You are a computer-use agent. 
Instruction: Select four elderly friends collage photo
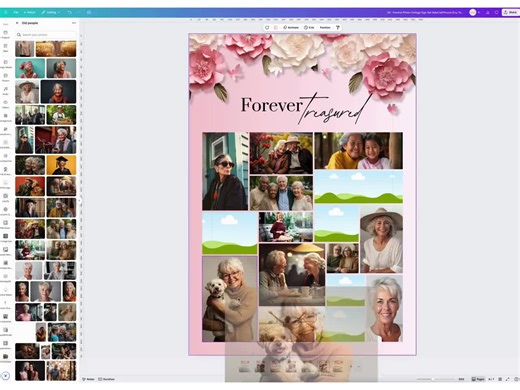[281, 193]
